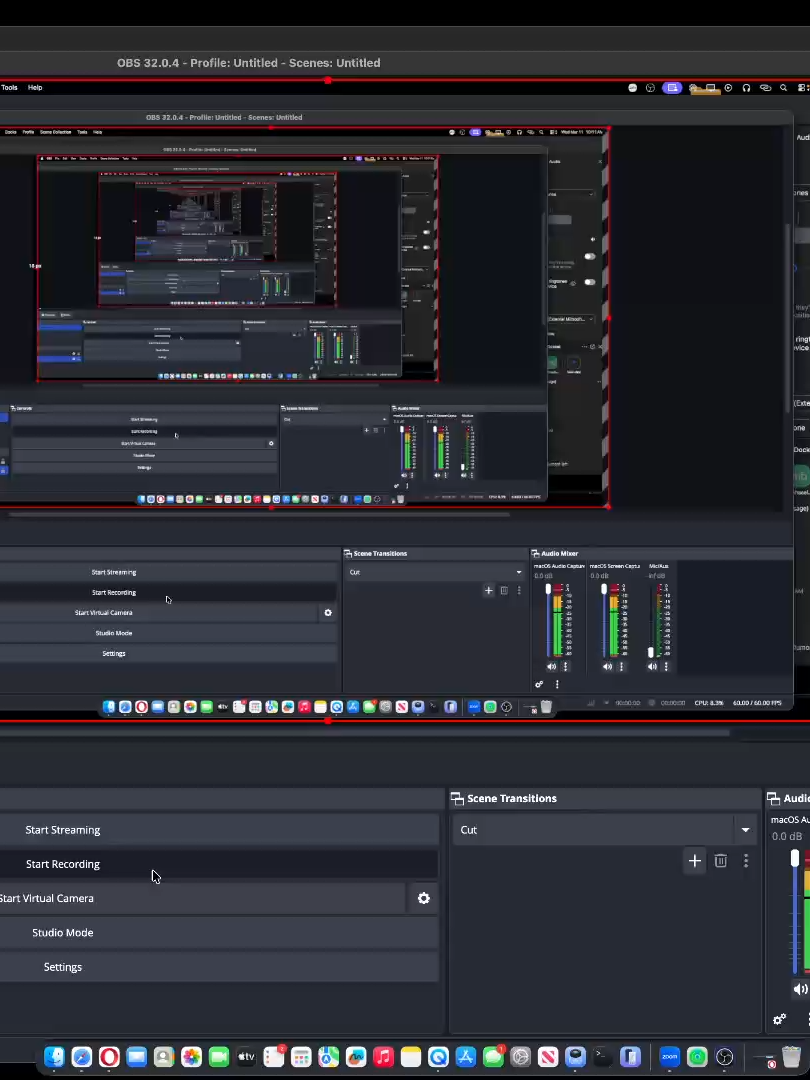
Task: Open Terminal from the Dock
Action: 603,1057
